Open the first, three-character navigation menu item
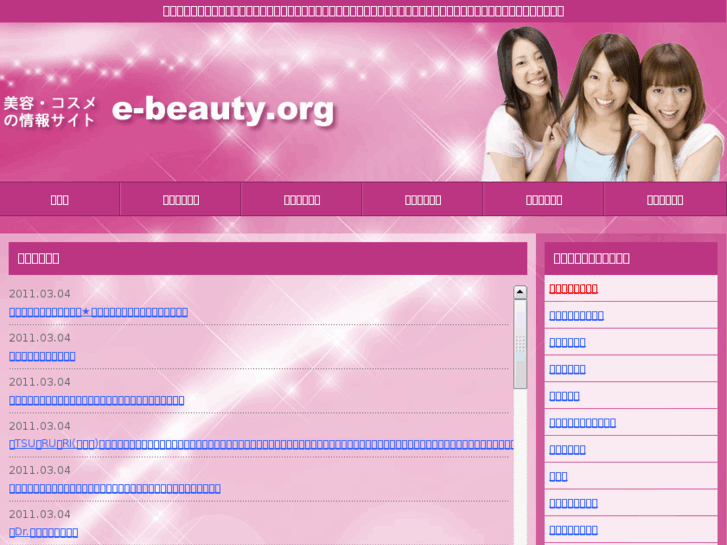Screen dimensions: 727x545 tap(60, 200)
